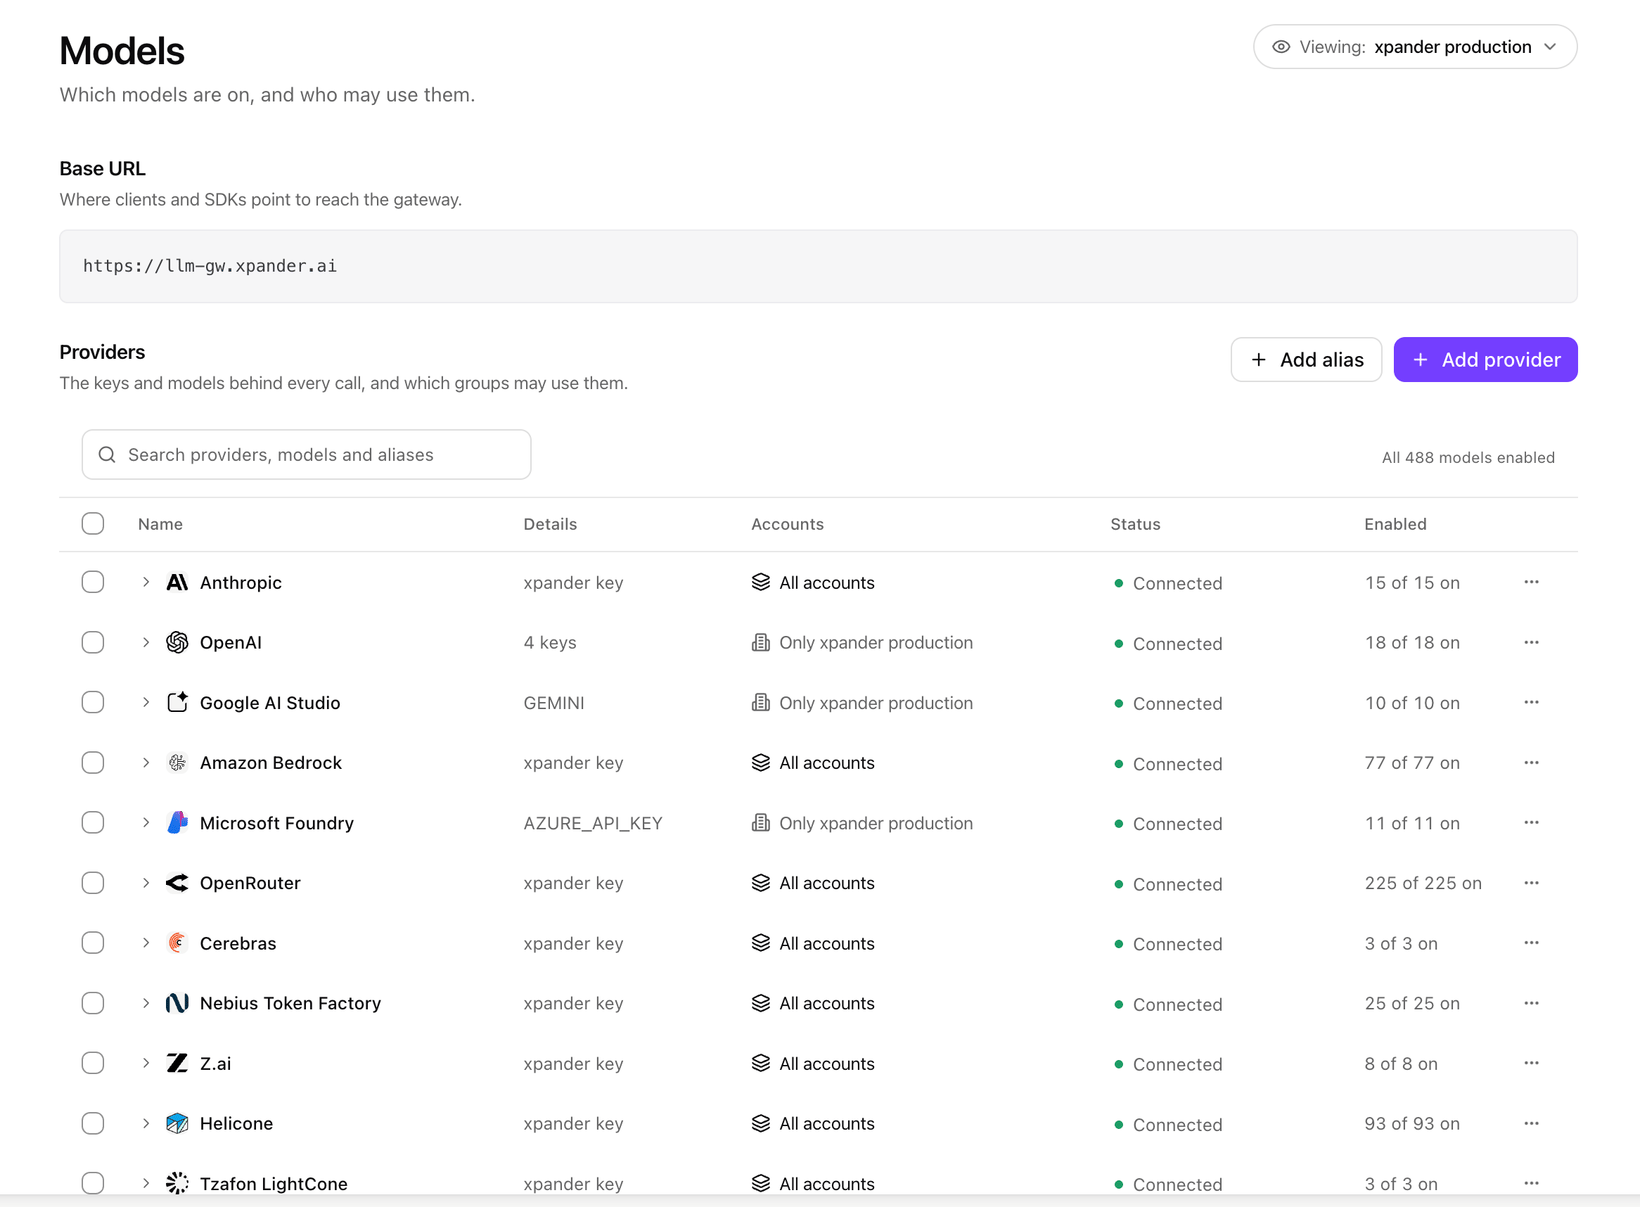Image resolution: width=1640 pixels, height=1207 pixels.
Task: Click 'All 488 models enabled' text
Action: [1468, 457]
